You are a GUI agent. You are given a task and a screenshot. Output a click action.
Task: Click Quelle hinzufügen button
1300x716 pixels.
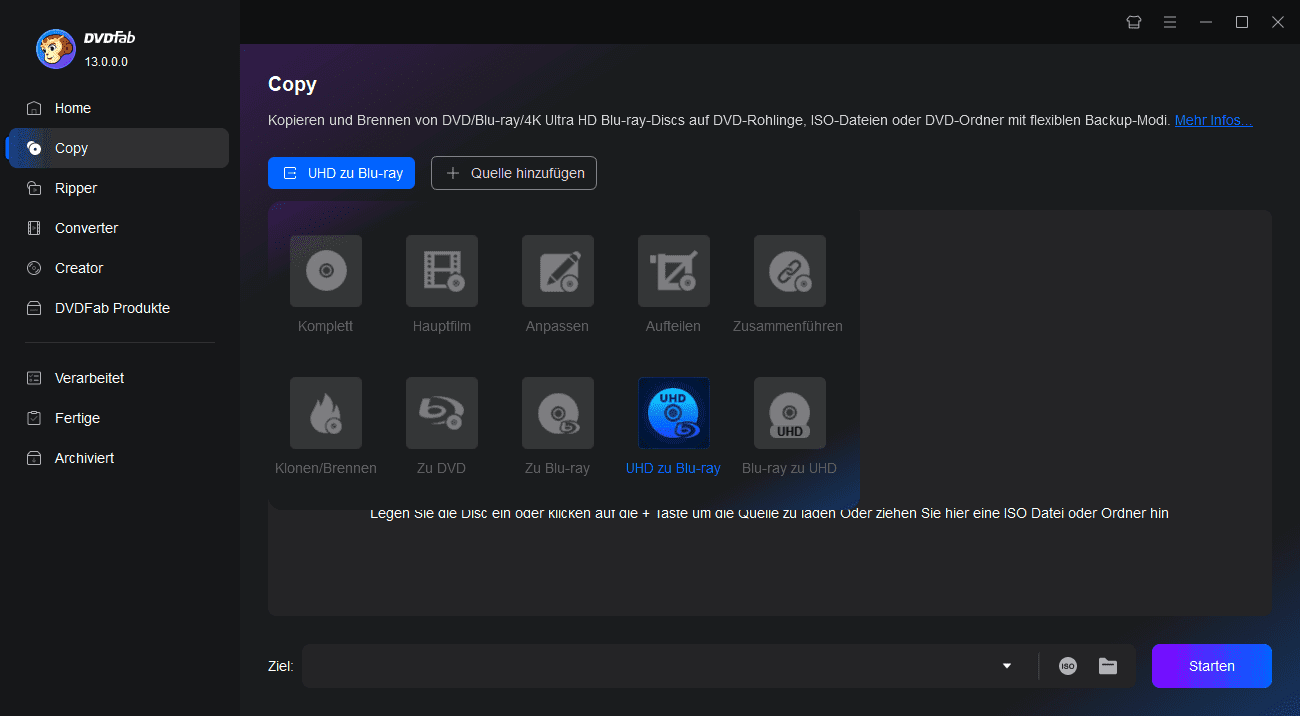pos(514,173)
